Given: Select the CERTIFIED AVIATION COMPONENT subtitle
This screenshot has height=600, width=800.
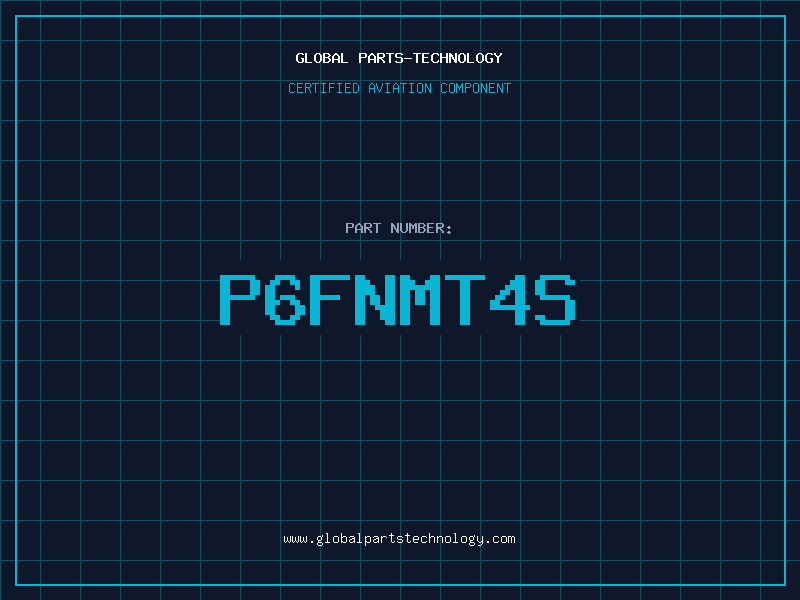Looking at the screenshot, I should pos(399,88).
